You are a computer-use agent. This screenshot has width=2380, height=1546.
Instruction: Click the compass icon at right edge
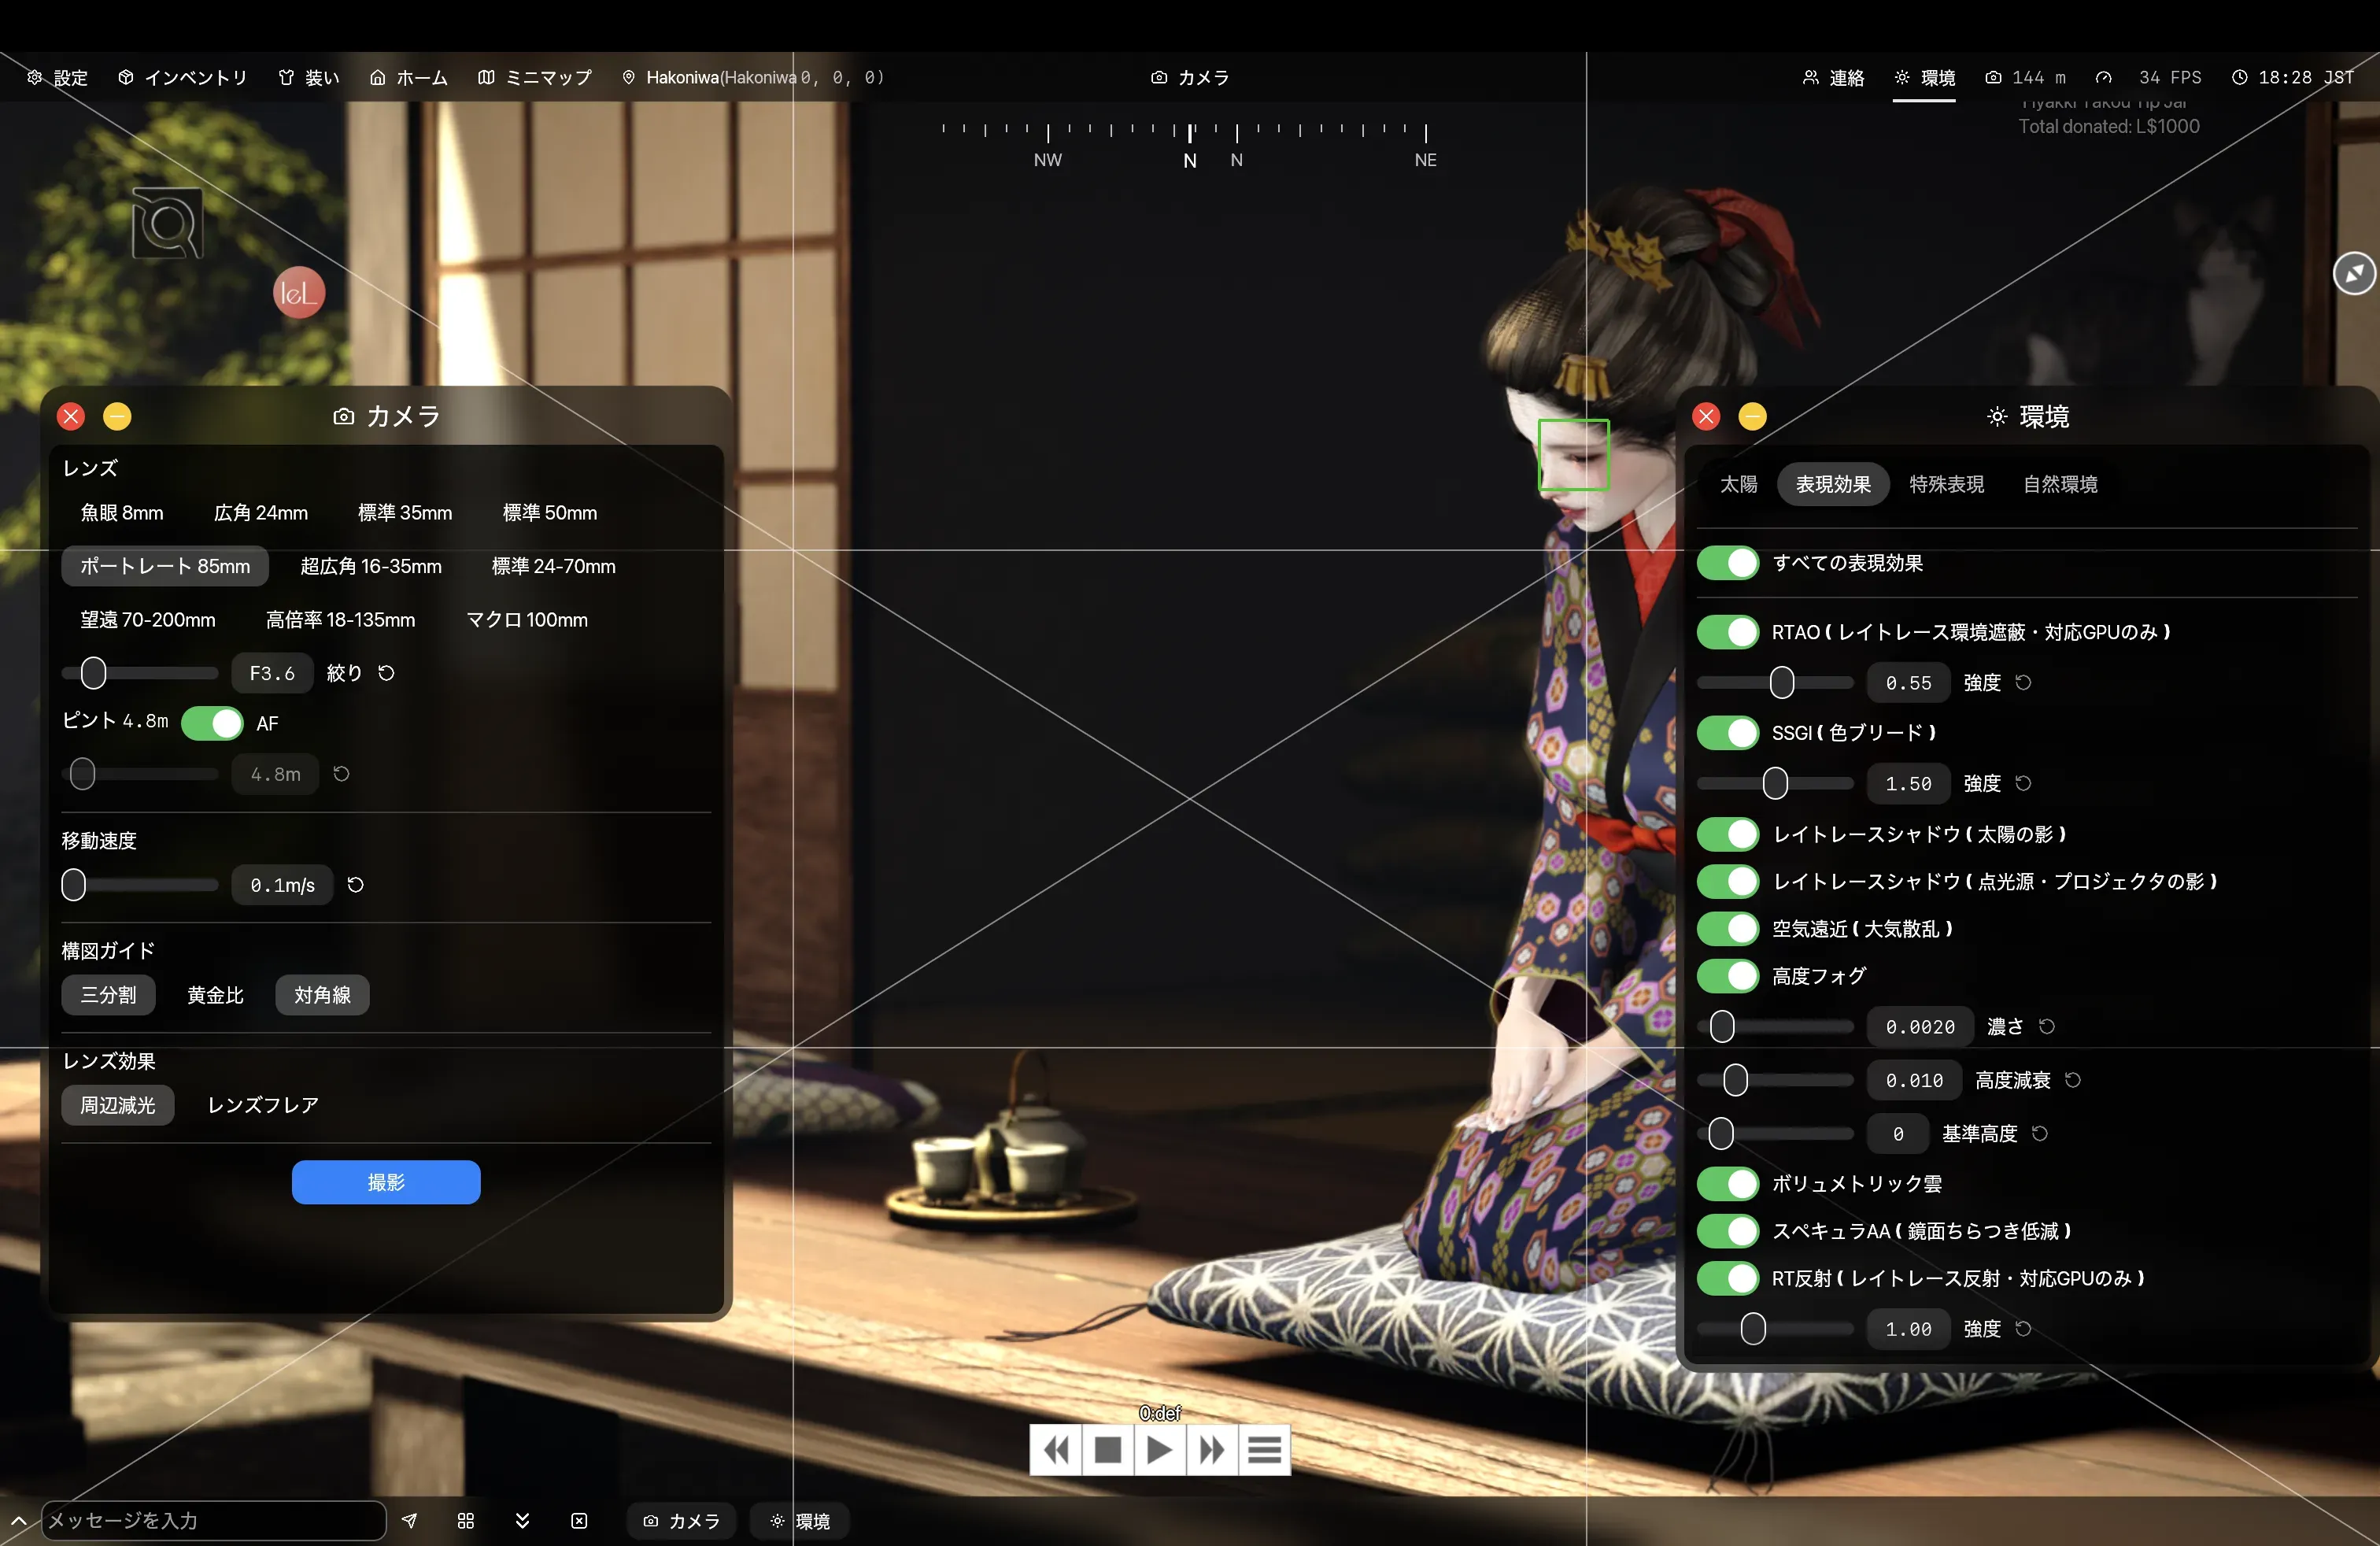(2354, 273)
